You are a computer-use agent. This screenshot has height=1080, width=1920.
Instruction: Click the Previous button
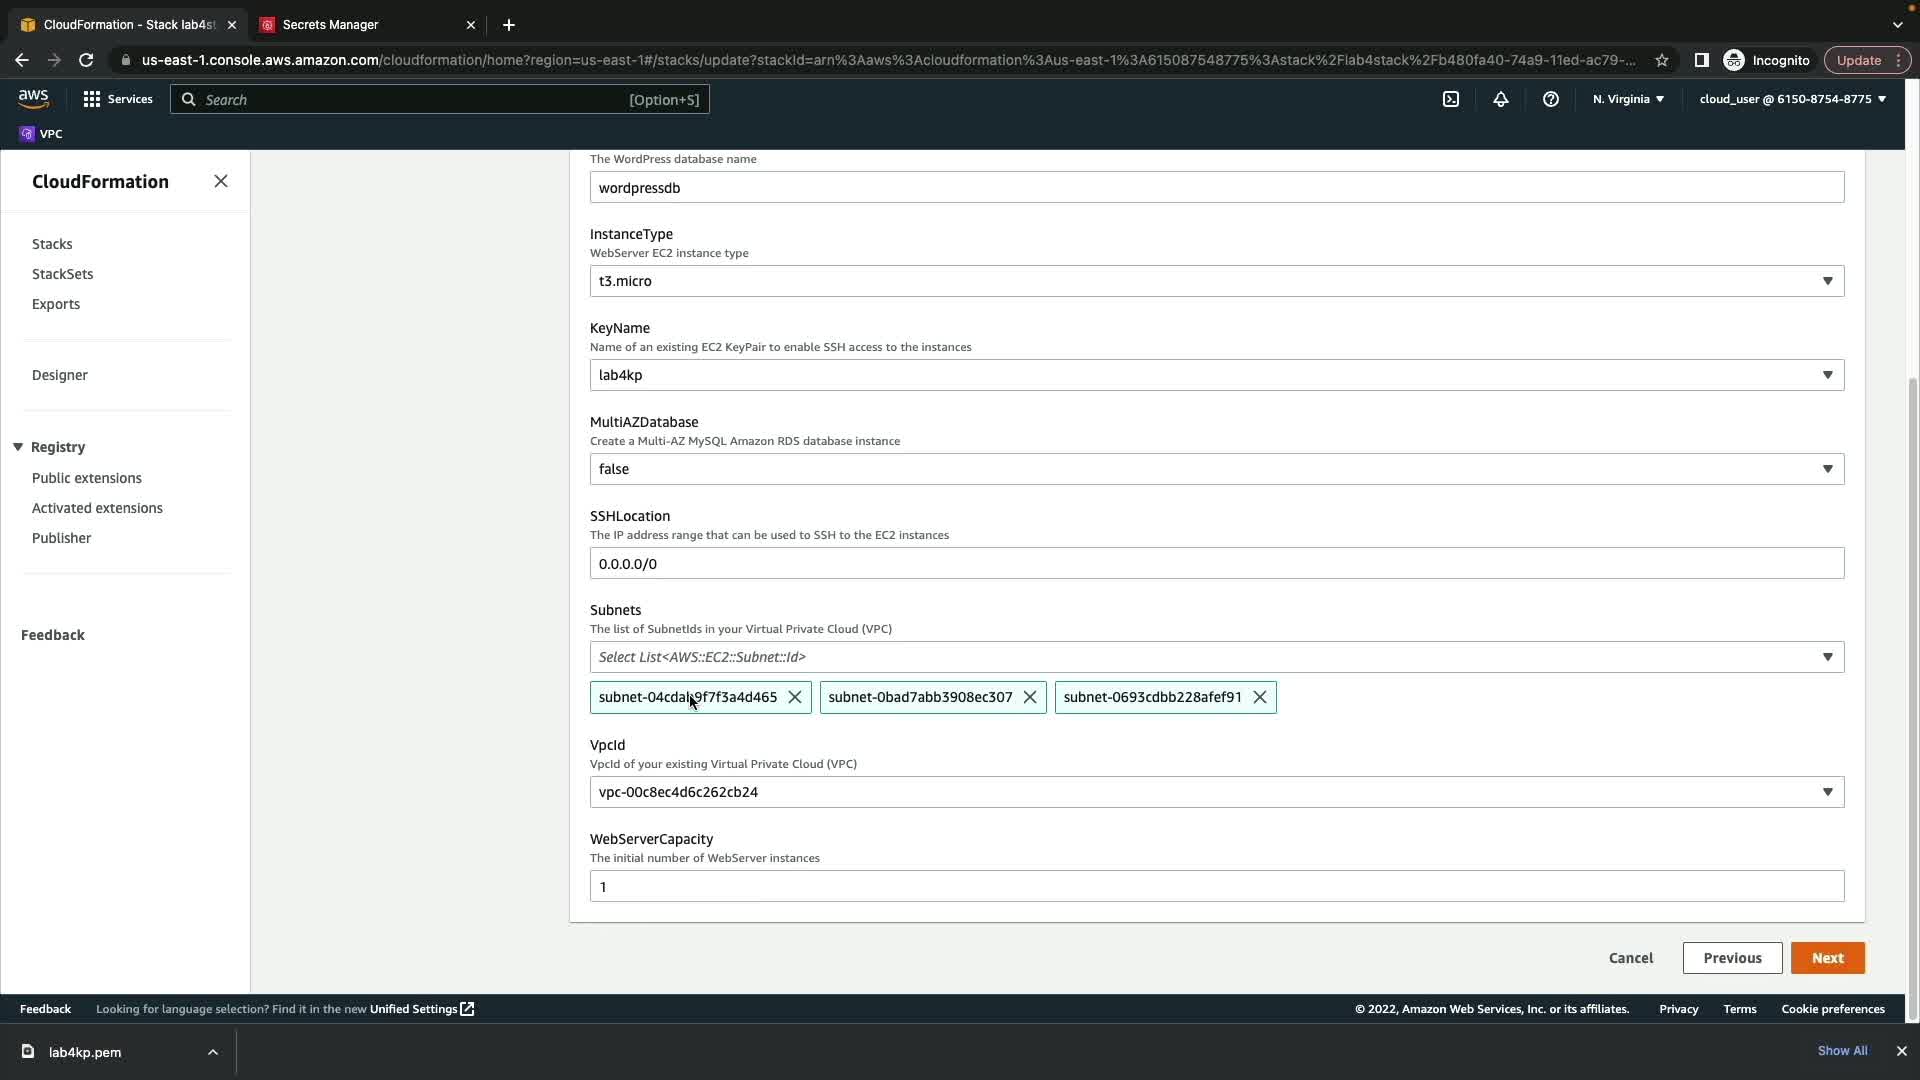(1732, 958)
